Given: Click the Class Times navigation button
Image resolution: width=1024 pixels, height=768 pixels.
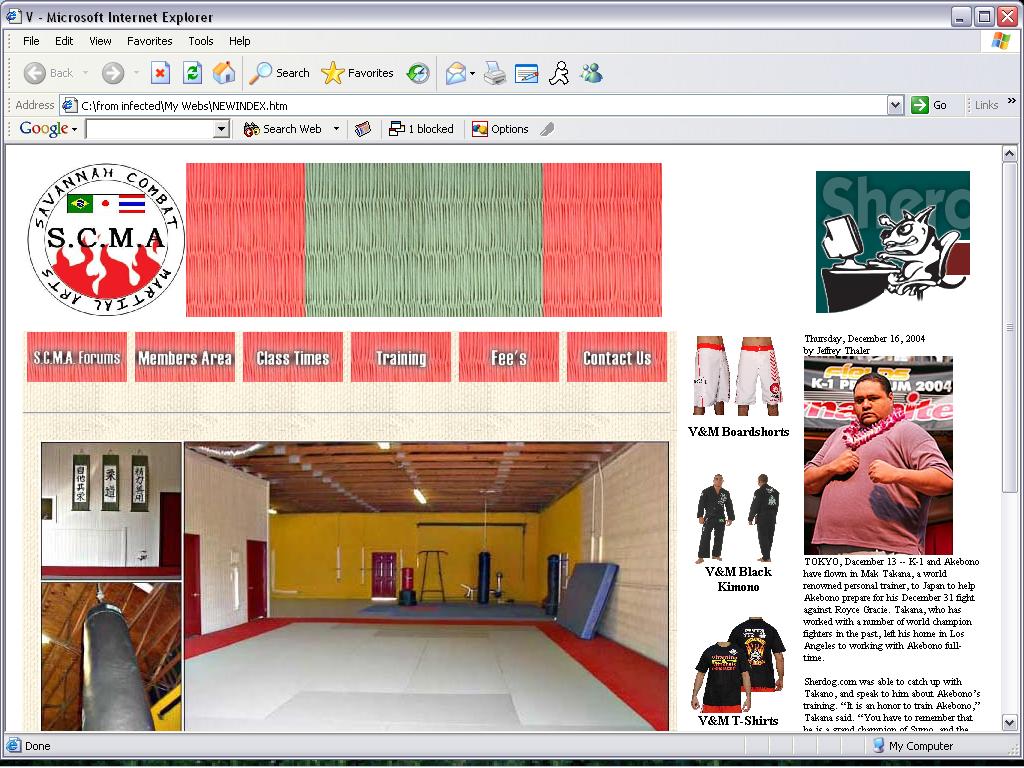Looking at the screenshot, I should [293, 358].
